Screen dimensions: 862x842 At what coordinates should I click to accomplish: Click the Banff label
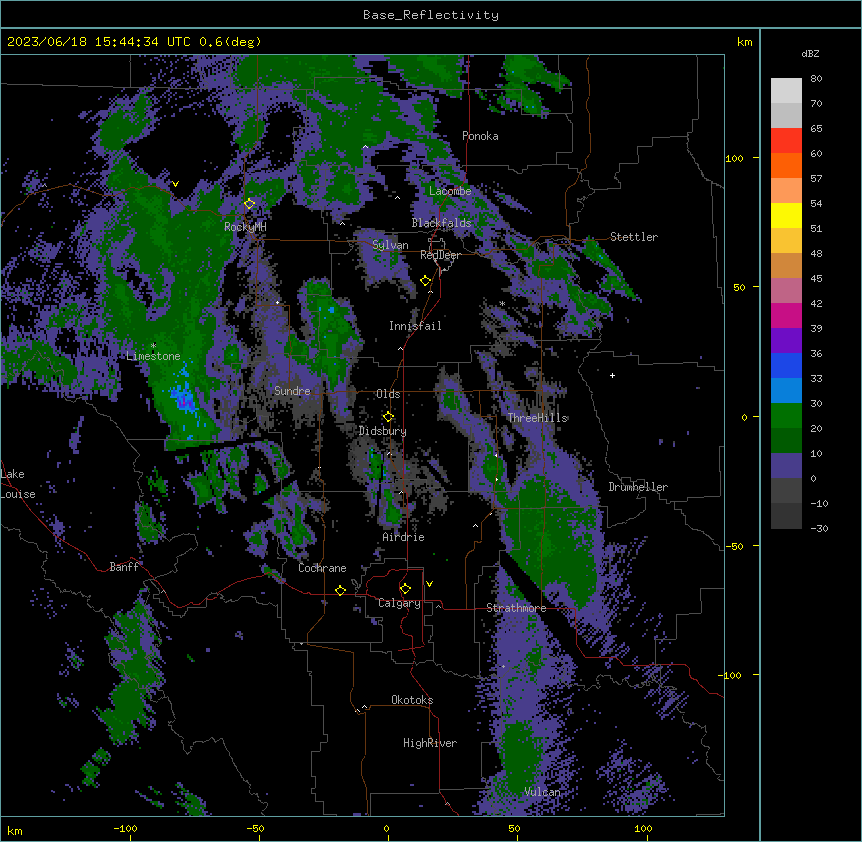click(124, 567)
